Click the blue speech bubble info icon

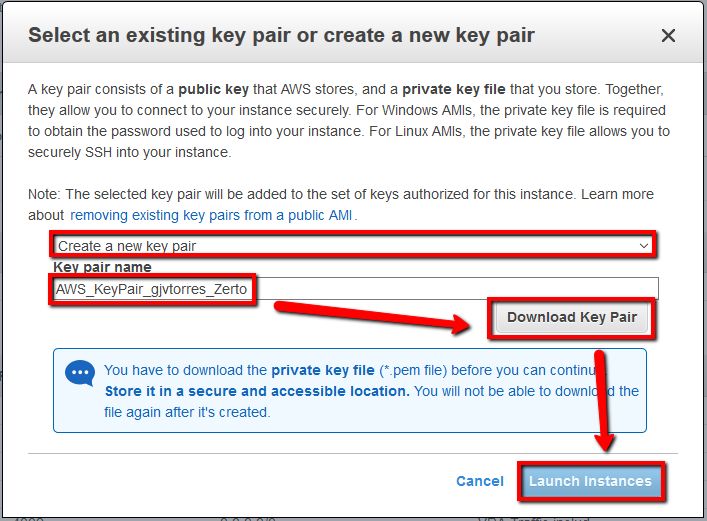80,373
